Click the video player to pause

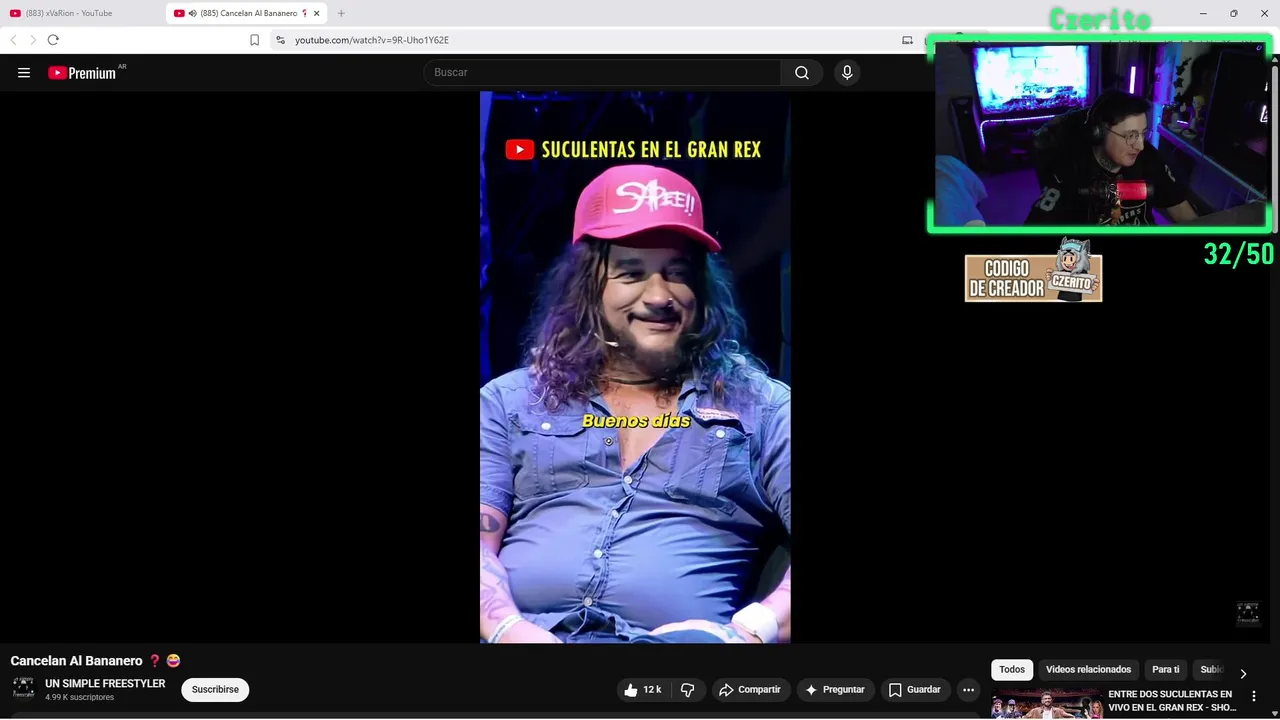tap(635, 367)
